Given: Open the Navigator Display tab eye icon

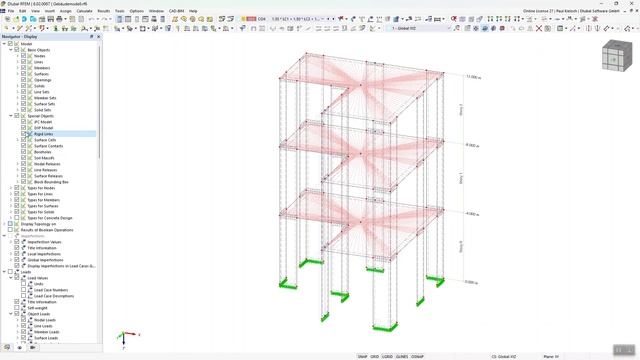Looking at the screenshot, I should (20, 347).
